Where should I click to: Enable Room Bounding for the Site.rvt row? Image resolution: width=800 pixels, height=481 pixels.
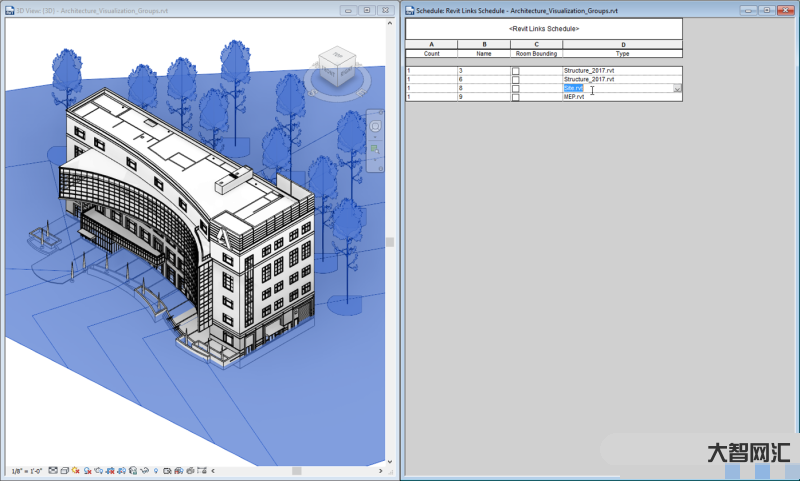tap(516, 88)
